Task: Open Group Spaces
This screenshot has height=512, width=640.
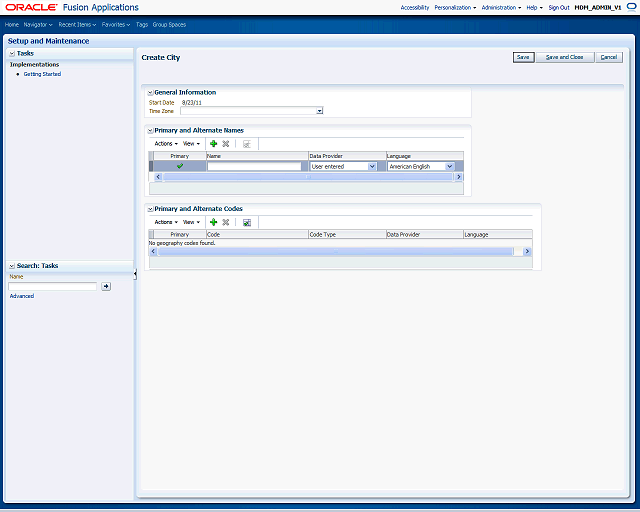Action: [x=169, y=24]
